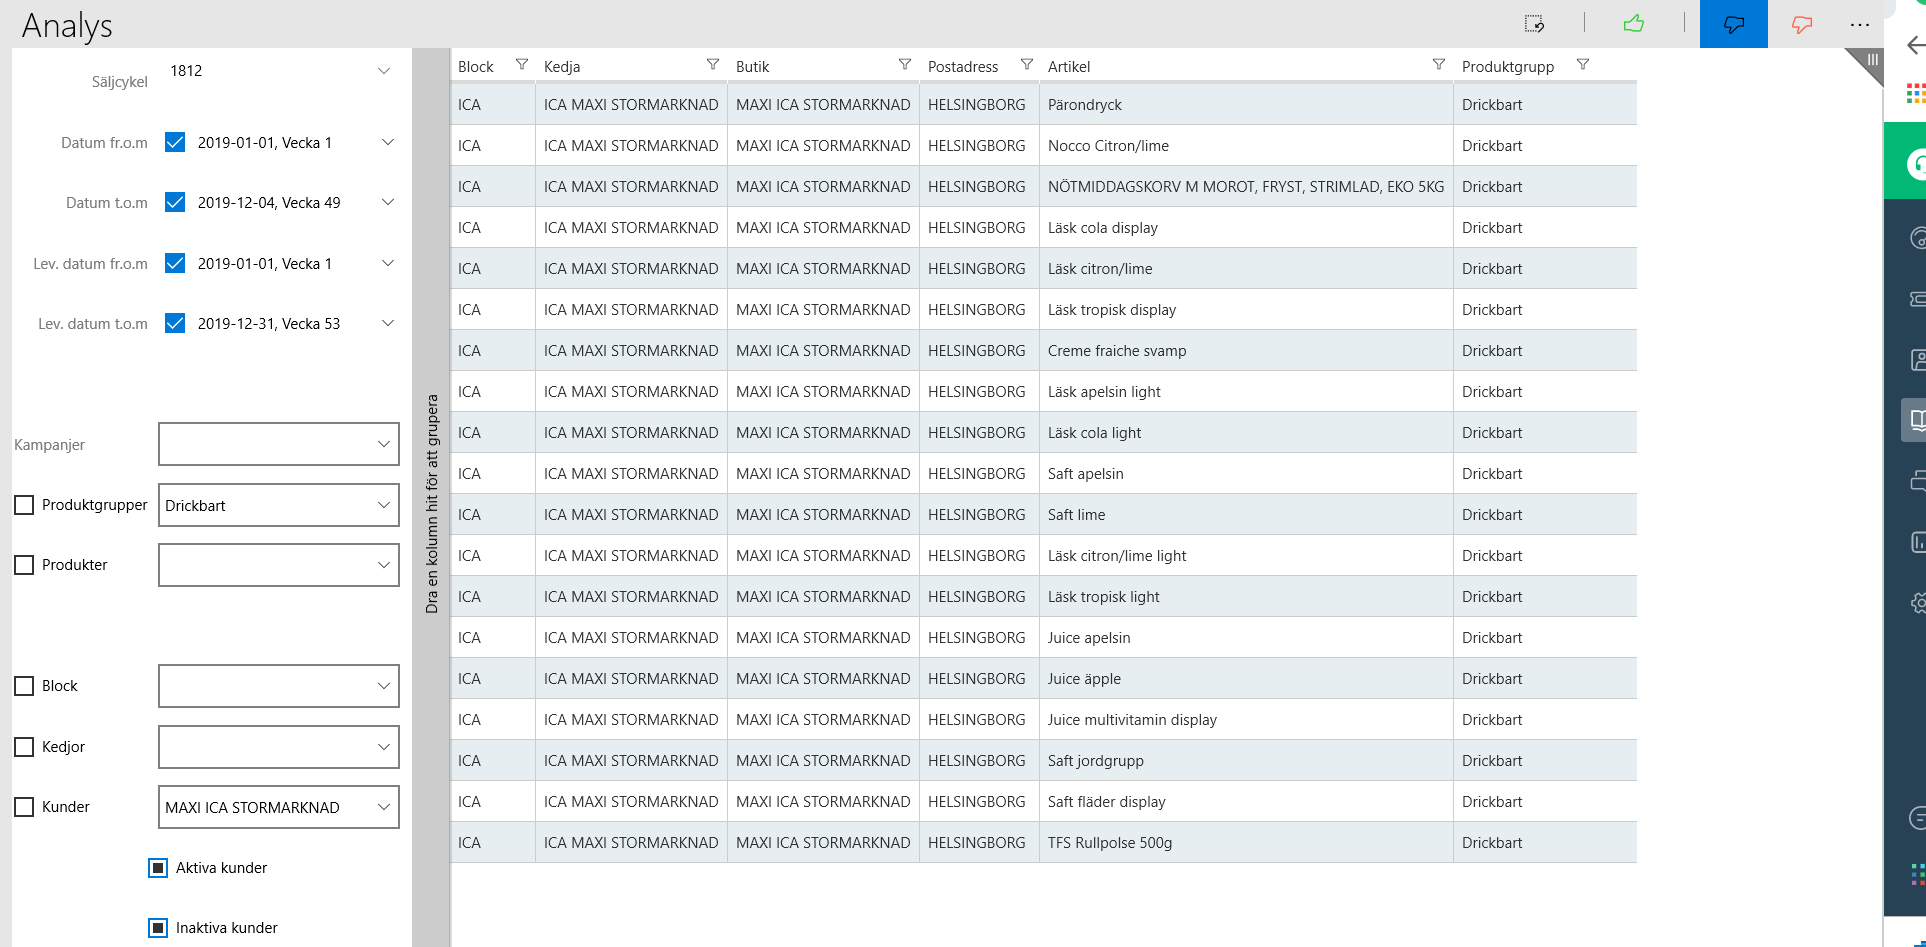Tick the Produktgrupper checkbox

pos(24,505)
